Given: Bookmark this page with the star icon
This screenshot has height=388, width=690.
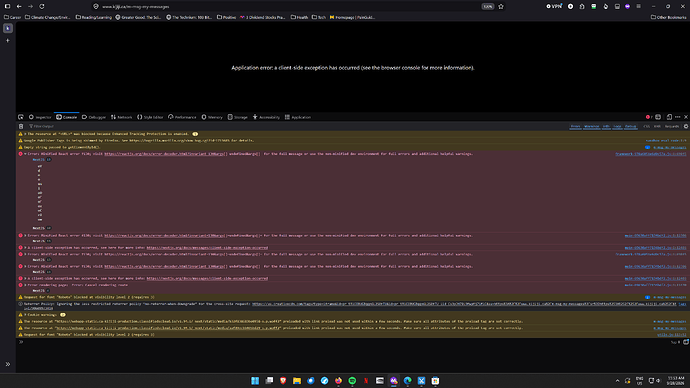Looking at the screenshot, I should 501,7.
